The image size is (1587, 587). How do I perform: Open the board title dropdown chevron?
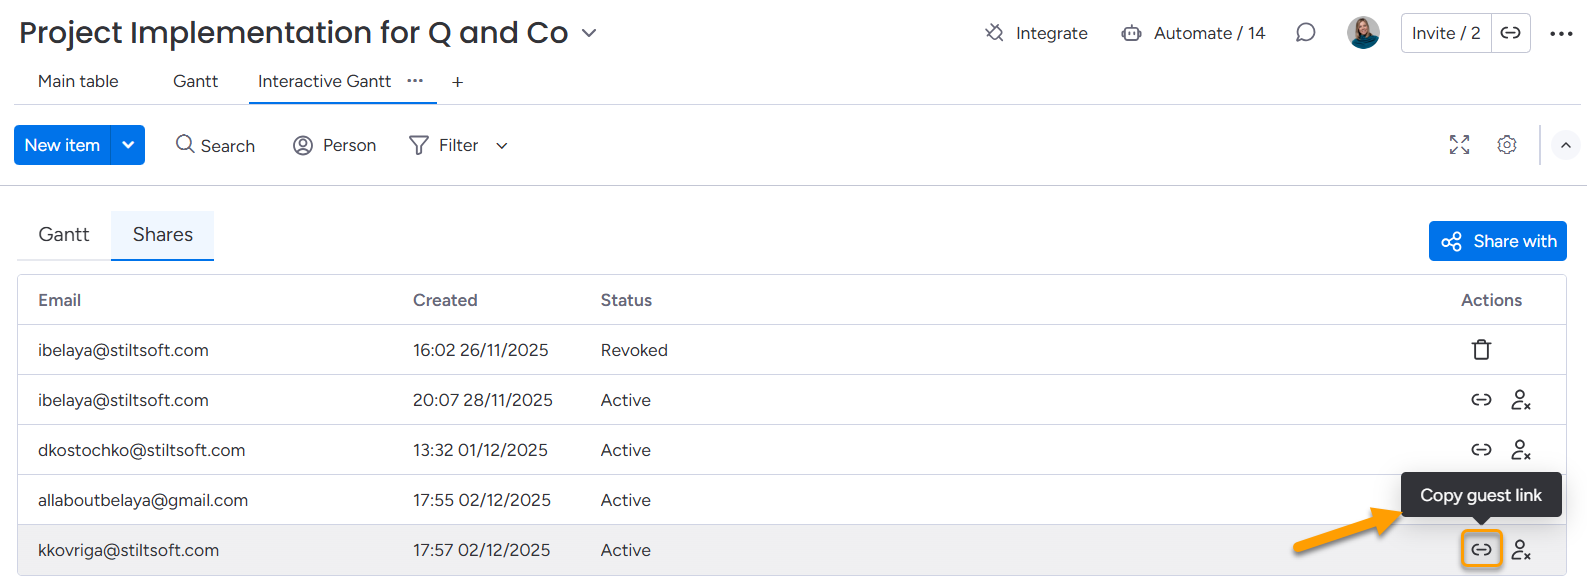pos(589,33)
